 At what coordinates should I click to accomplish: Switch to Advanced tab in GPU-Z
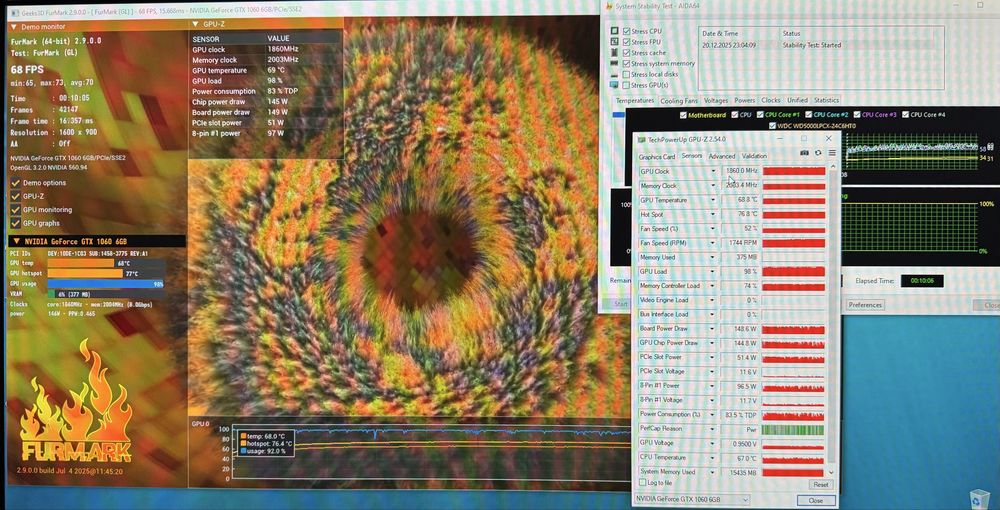[722, 156]
